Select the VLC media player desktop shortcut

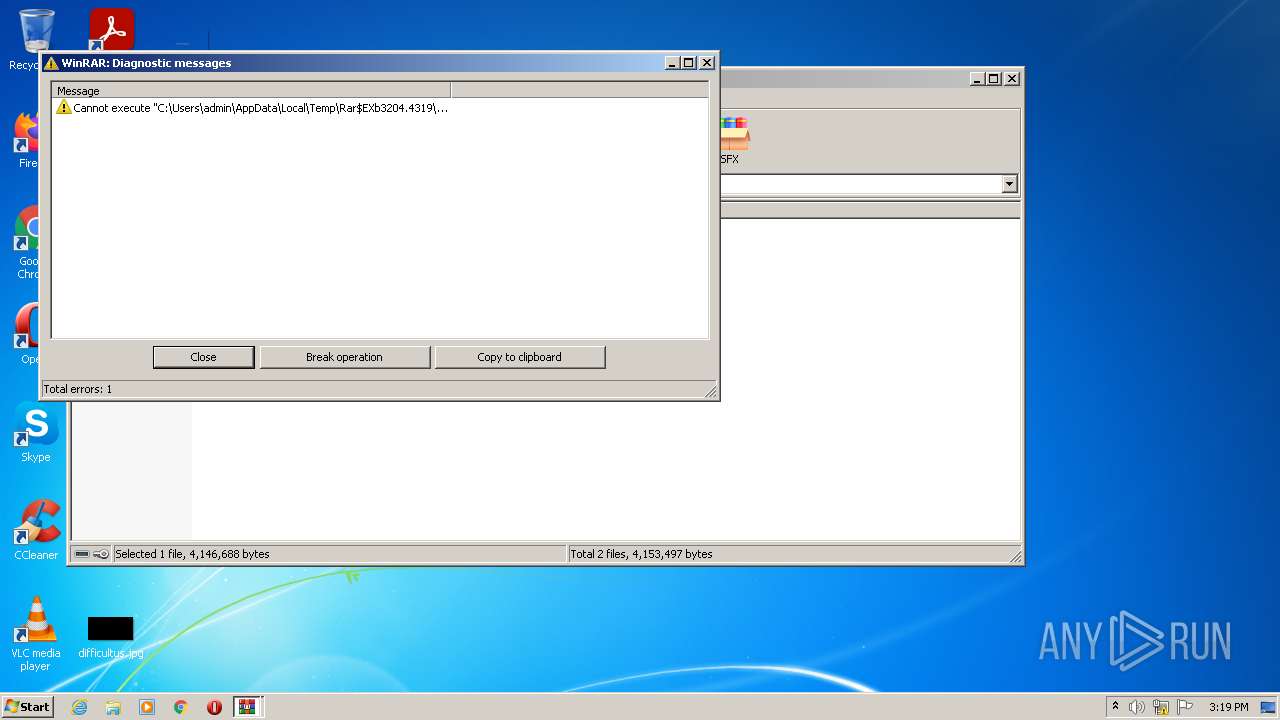point(36,634)
